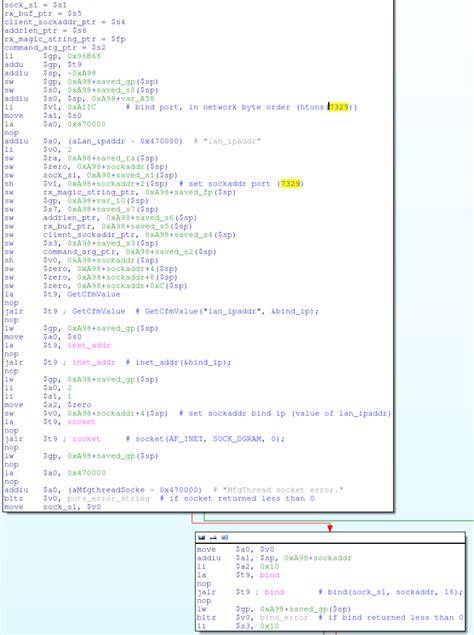This screenshot has height=635, width=474.
Task: Click GetCfmValue in the 'la $t9' line
Action: [93, 294]
